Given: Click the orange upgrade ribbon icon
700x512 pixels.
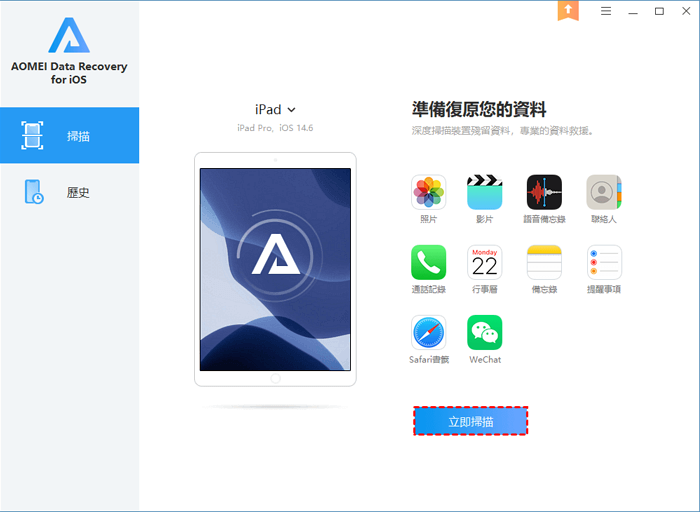Looking at the screenshot, I should point(568,11).
